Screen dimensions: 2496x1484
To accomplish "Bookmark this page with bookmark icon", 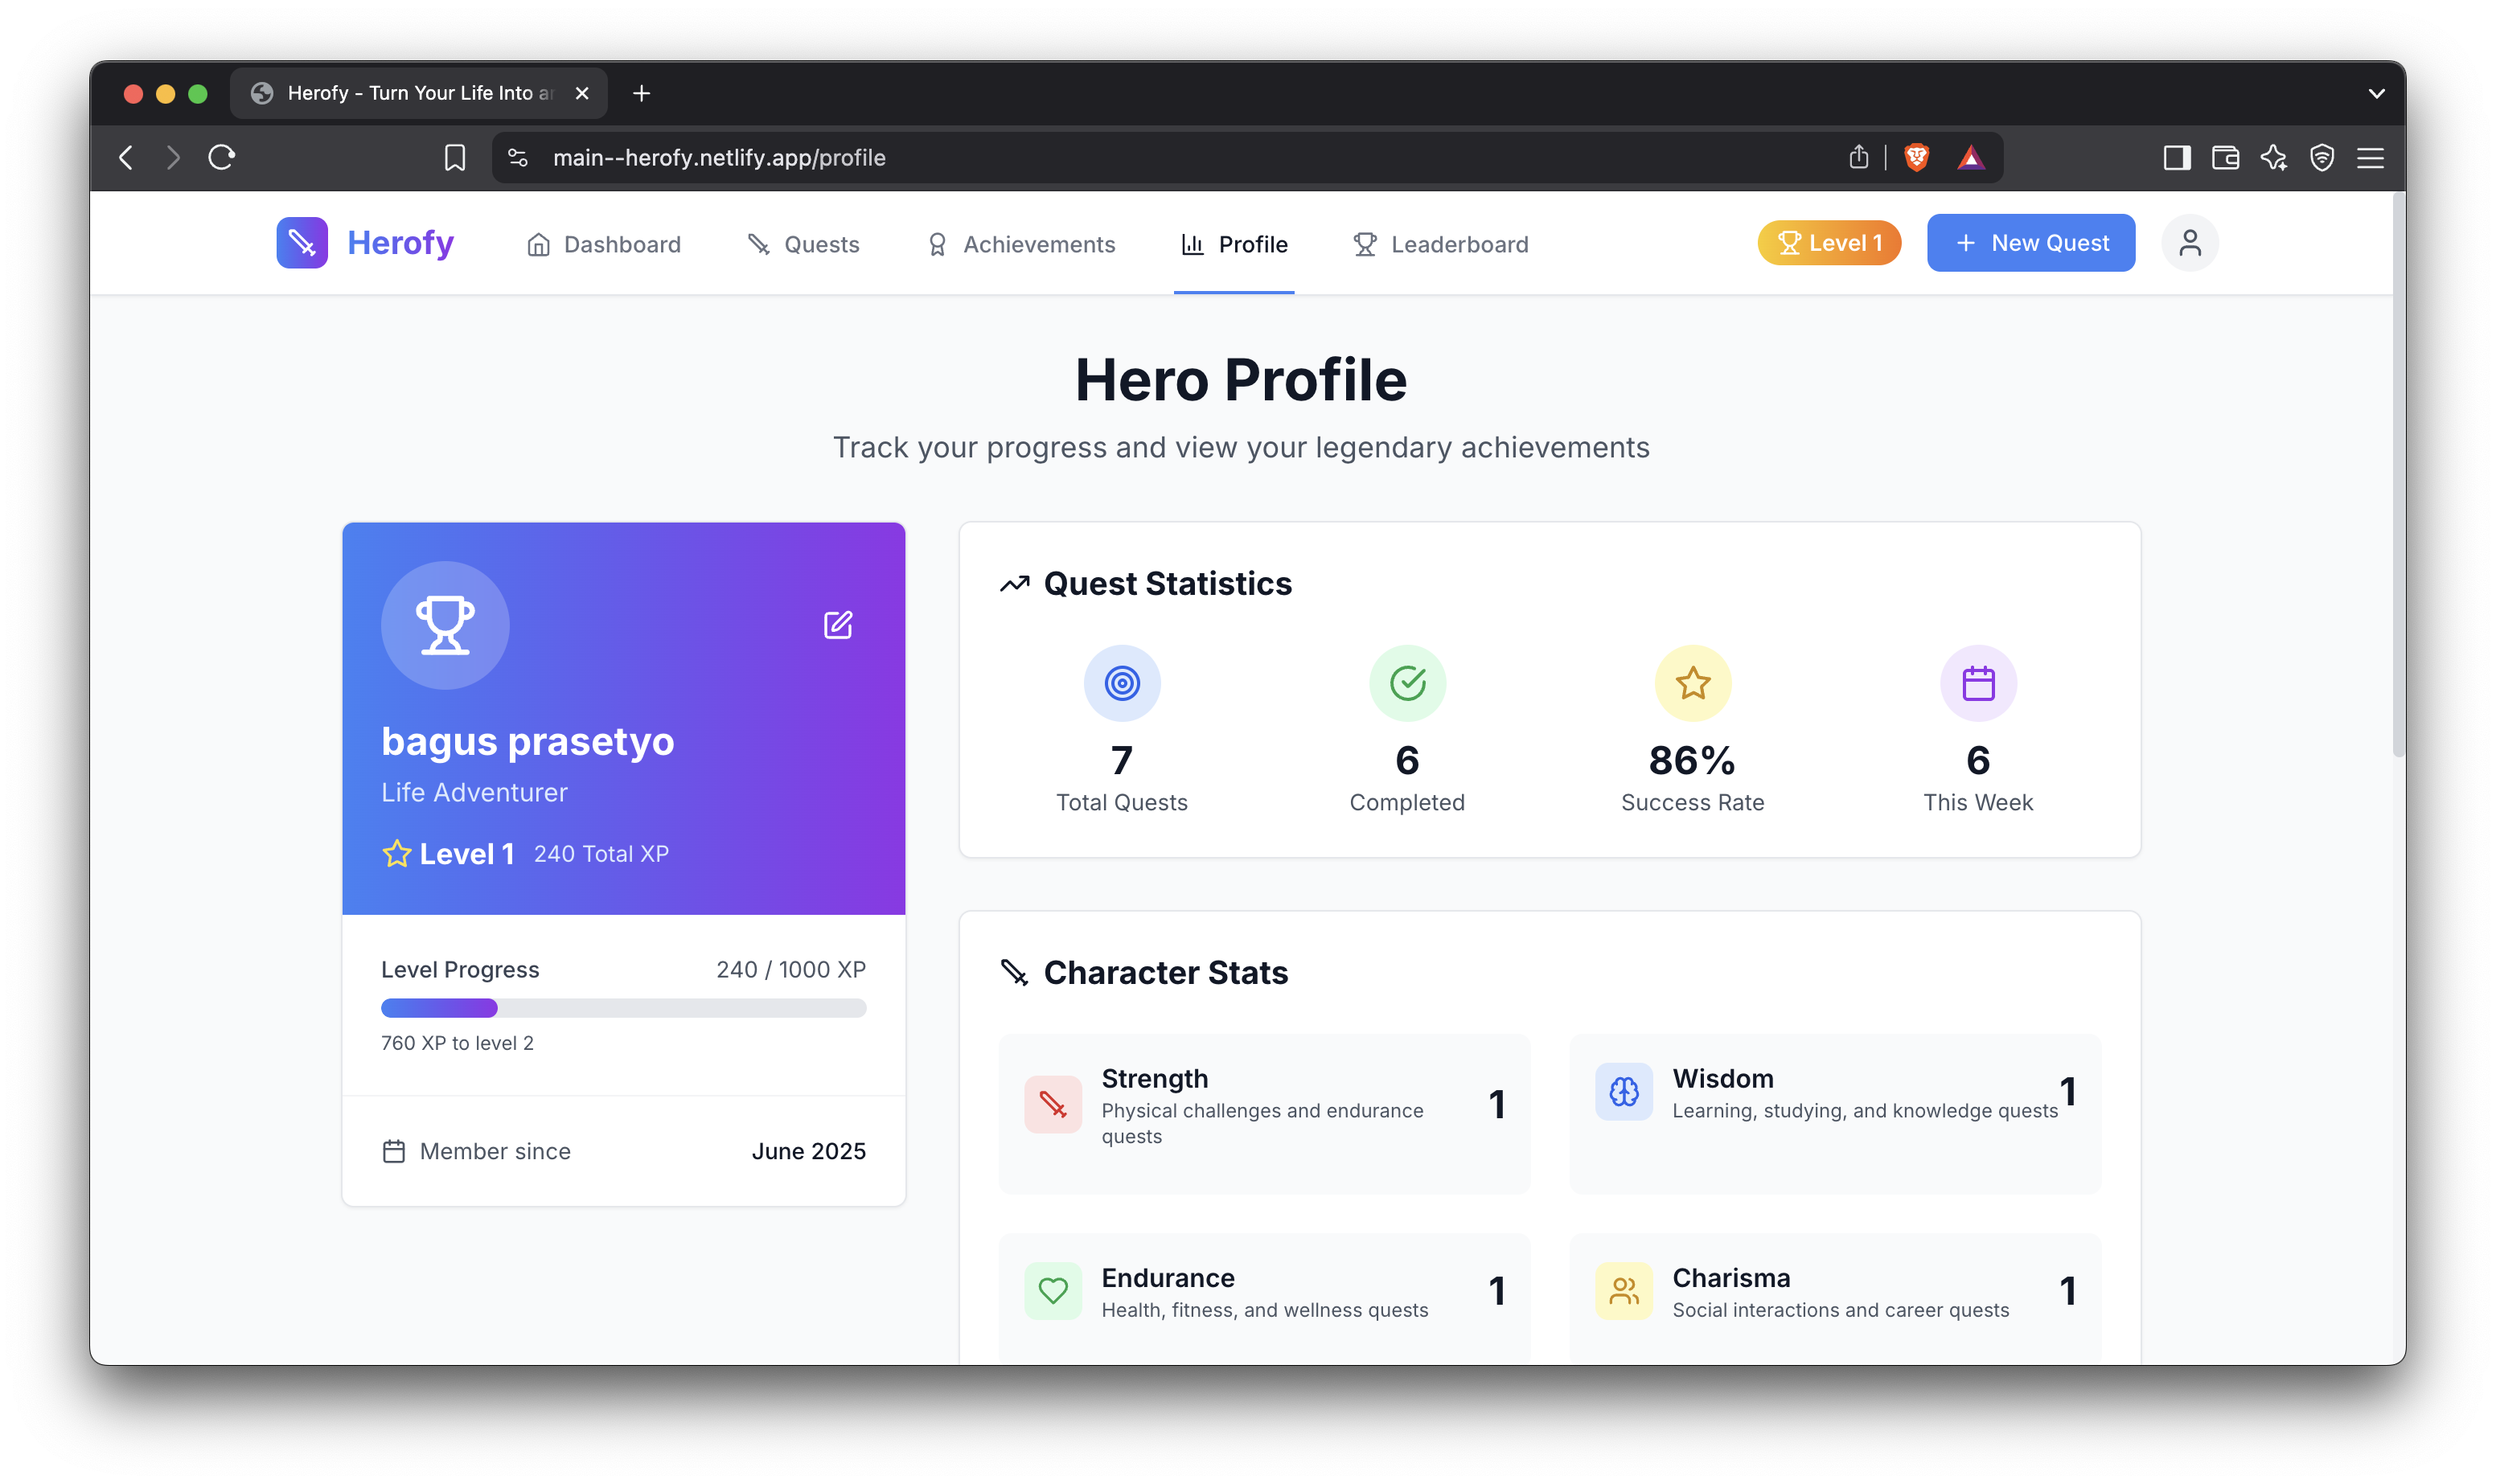I will point(455,157).
